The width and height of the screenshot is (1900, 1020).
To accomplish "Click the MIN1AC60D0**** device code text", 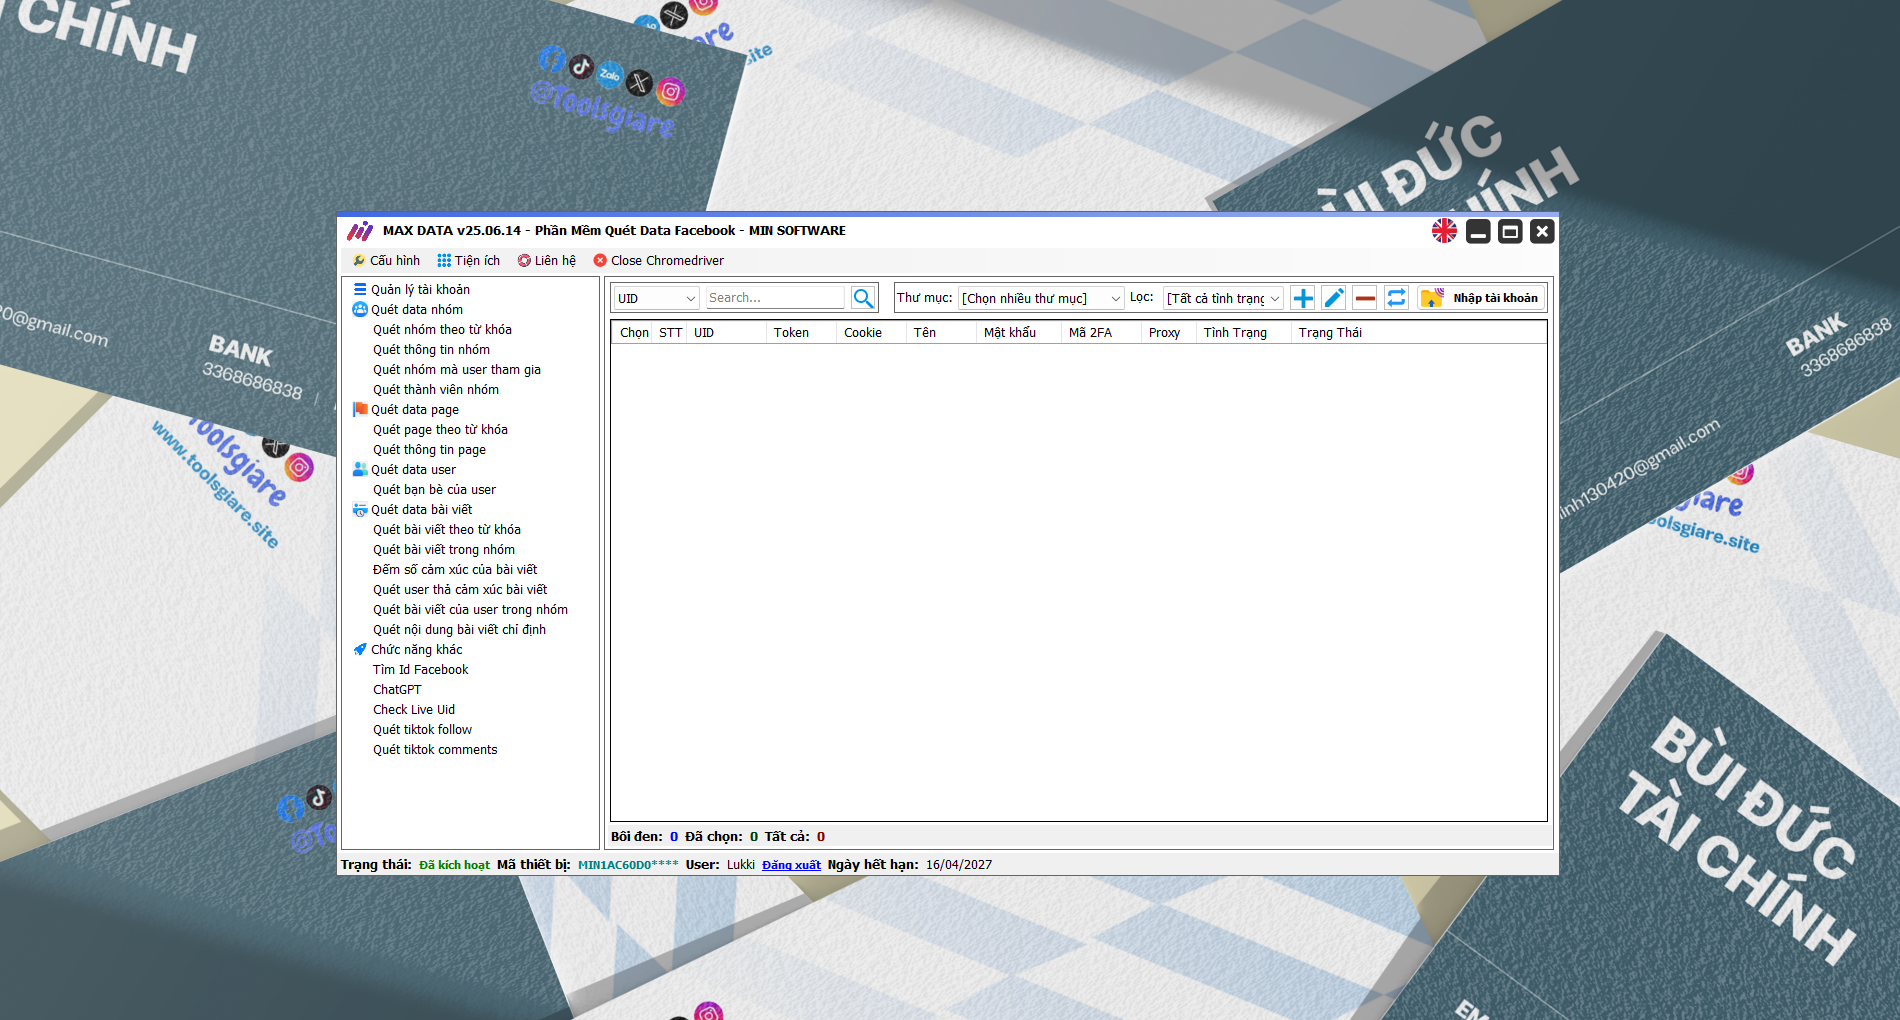I will (628, 865).
